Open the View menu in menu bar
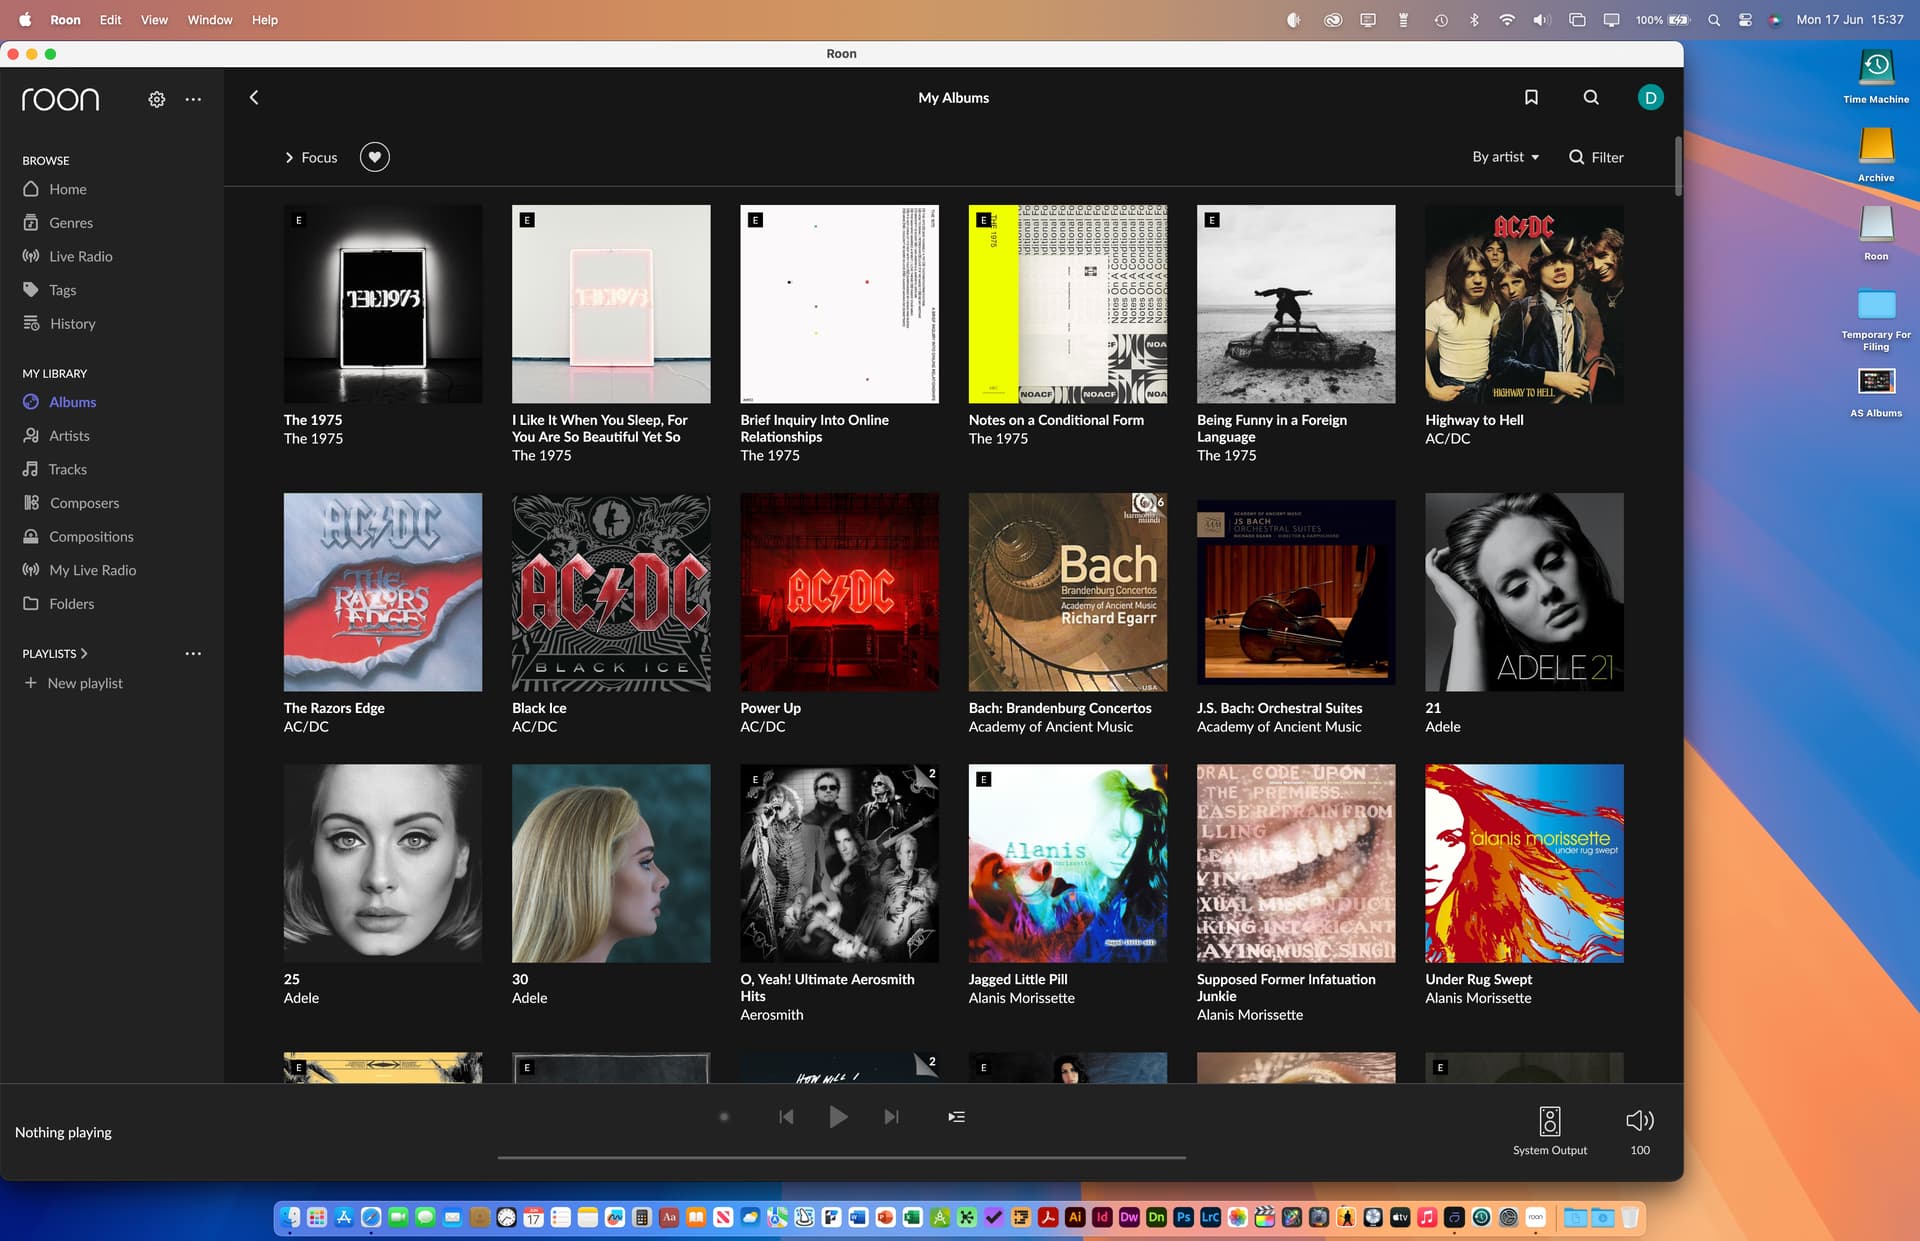1920x1241 pixels. (x=154, y=20)
